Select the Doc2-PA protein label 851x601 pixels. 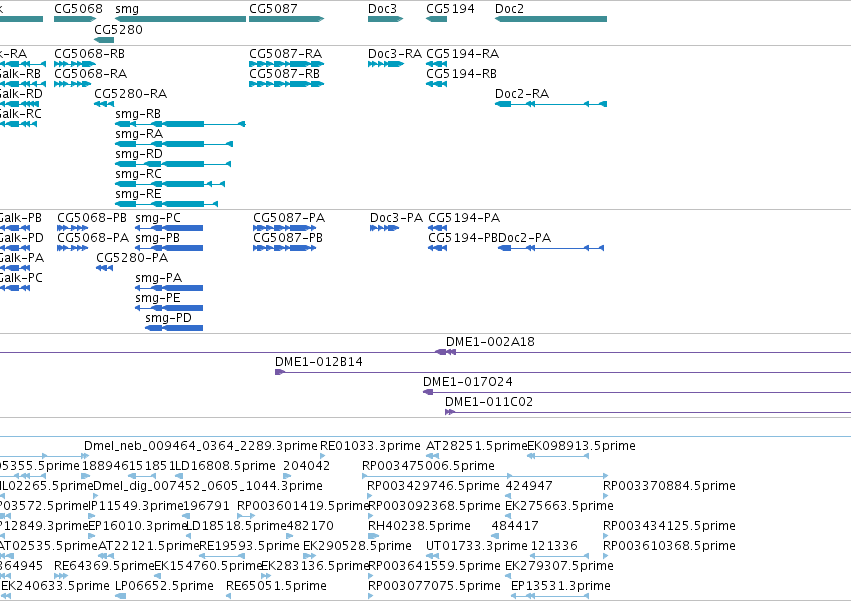[x=524, y=238]
